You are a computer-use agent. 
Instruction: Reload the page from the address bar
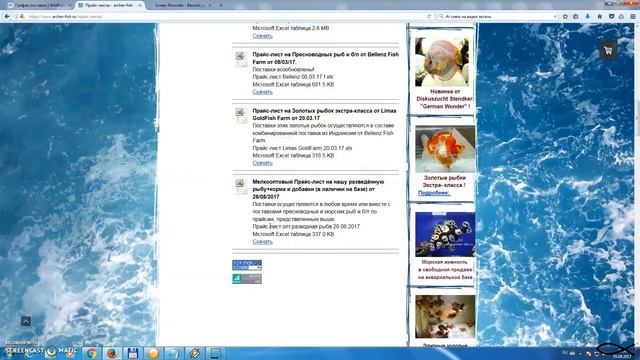click(429, 16)
